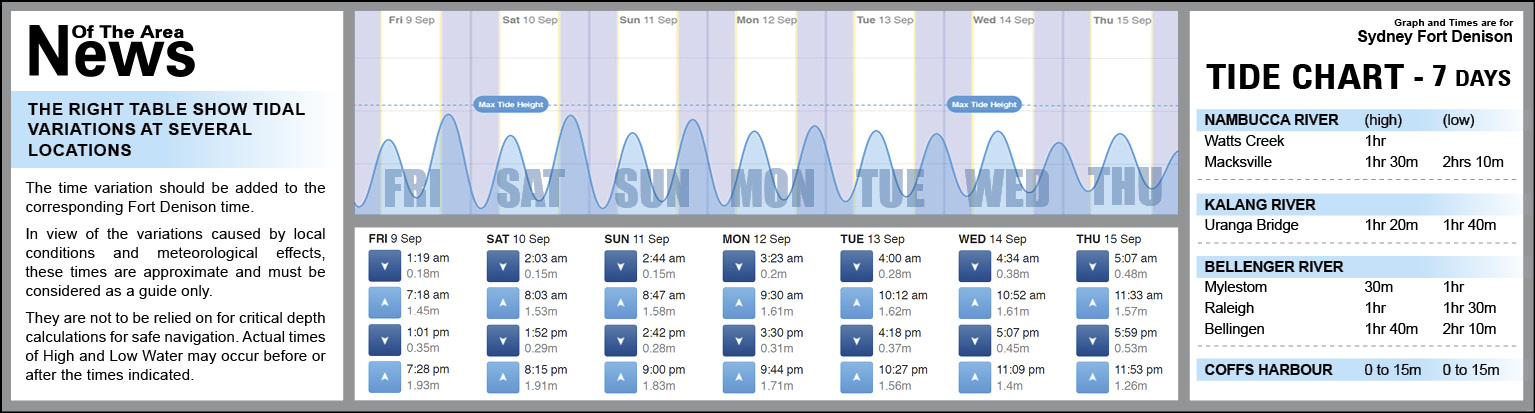Screen dimensions: 1535x413
Task: Select Wednesday's 10:52 am high tide arrow icon
Action: 975,303
